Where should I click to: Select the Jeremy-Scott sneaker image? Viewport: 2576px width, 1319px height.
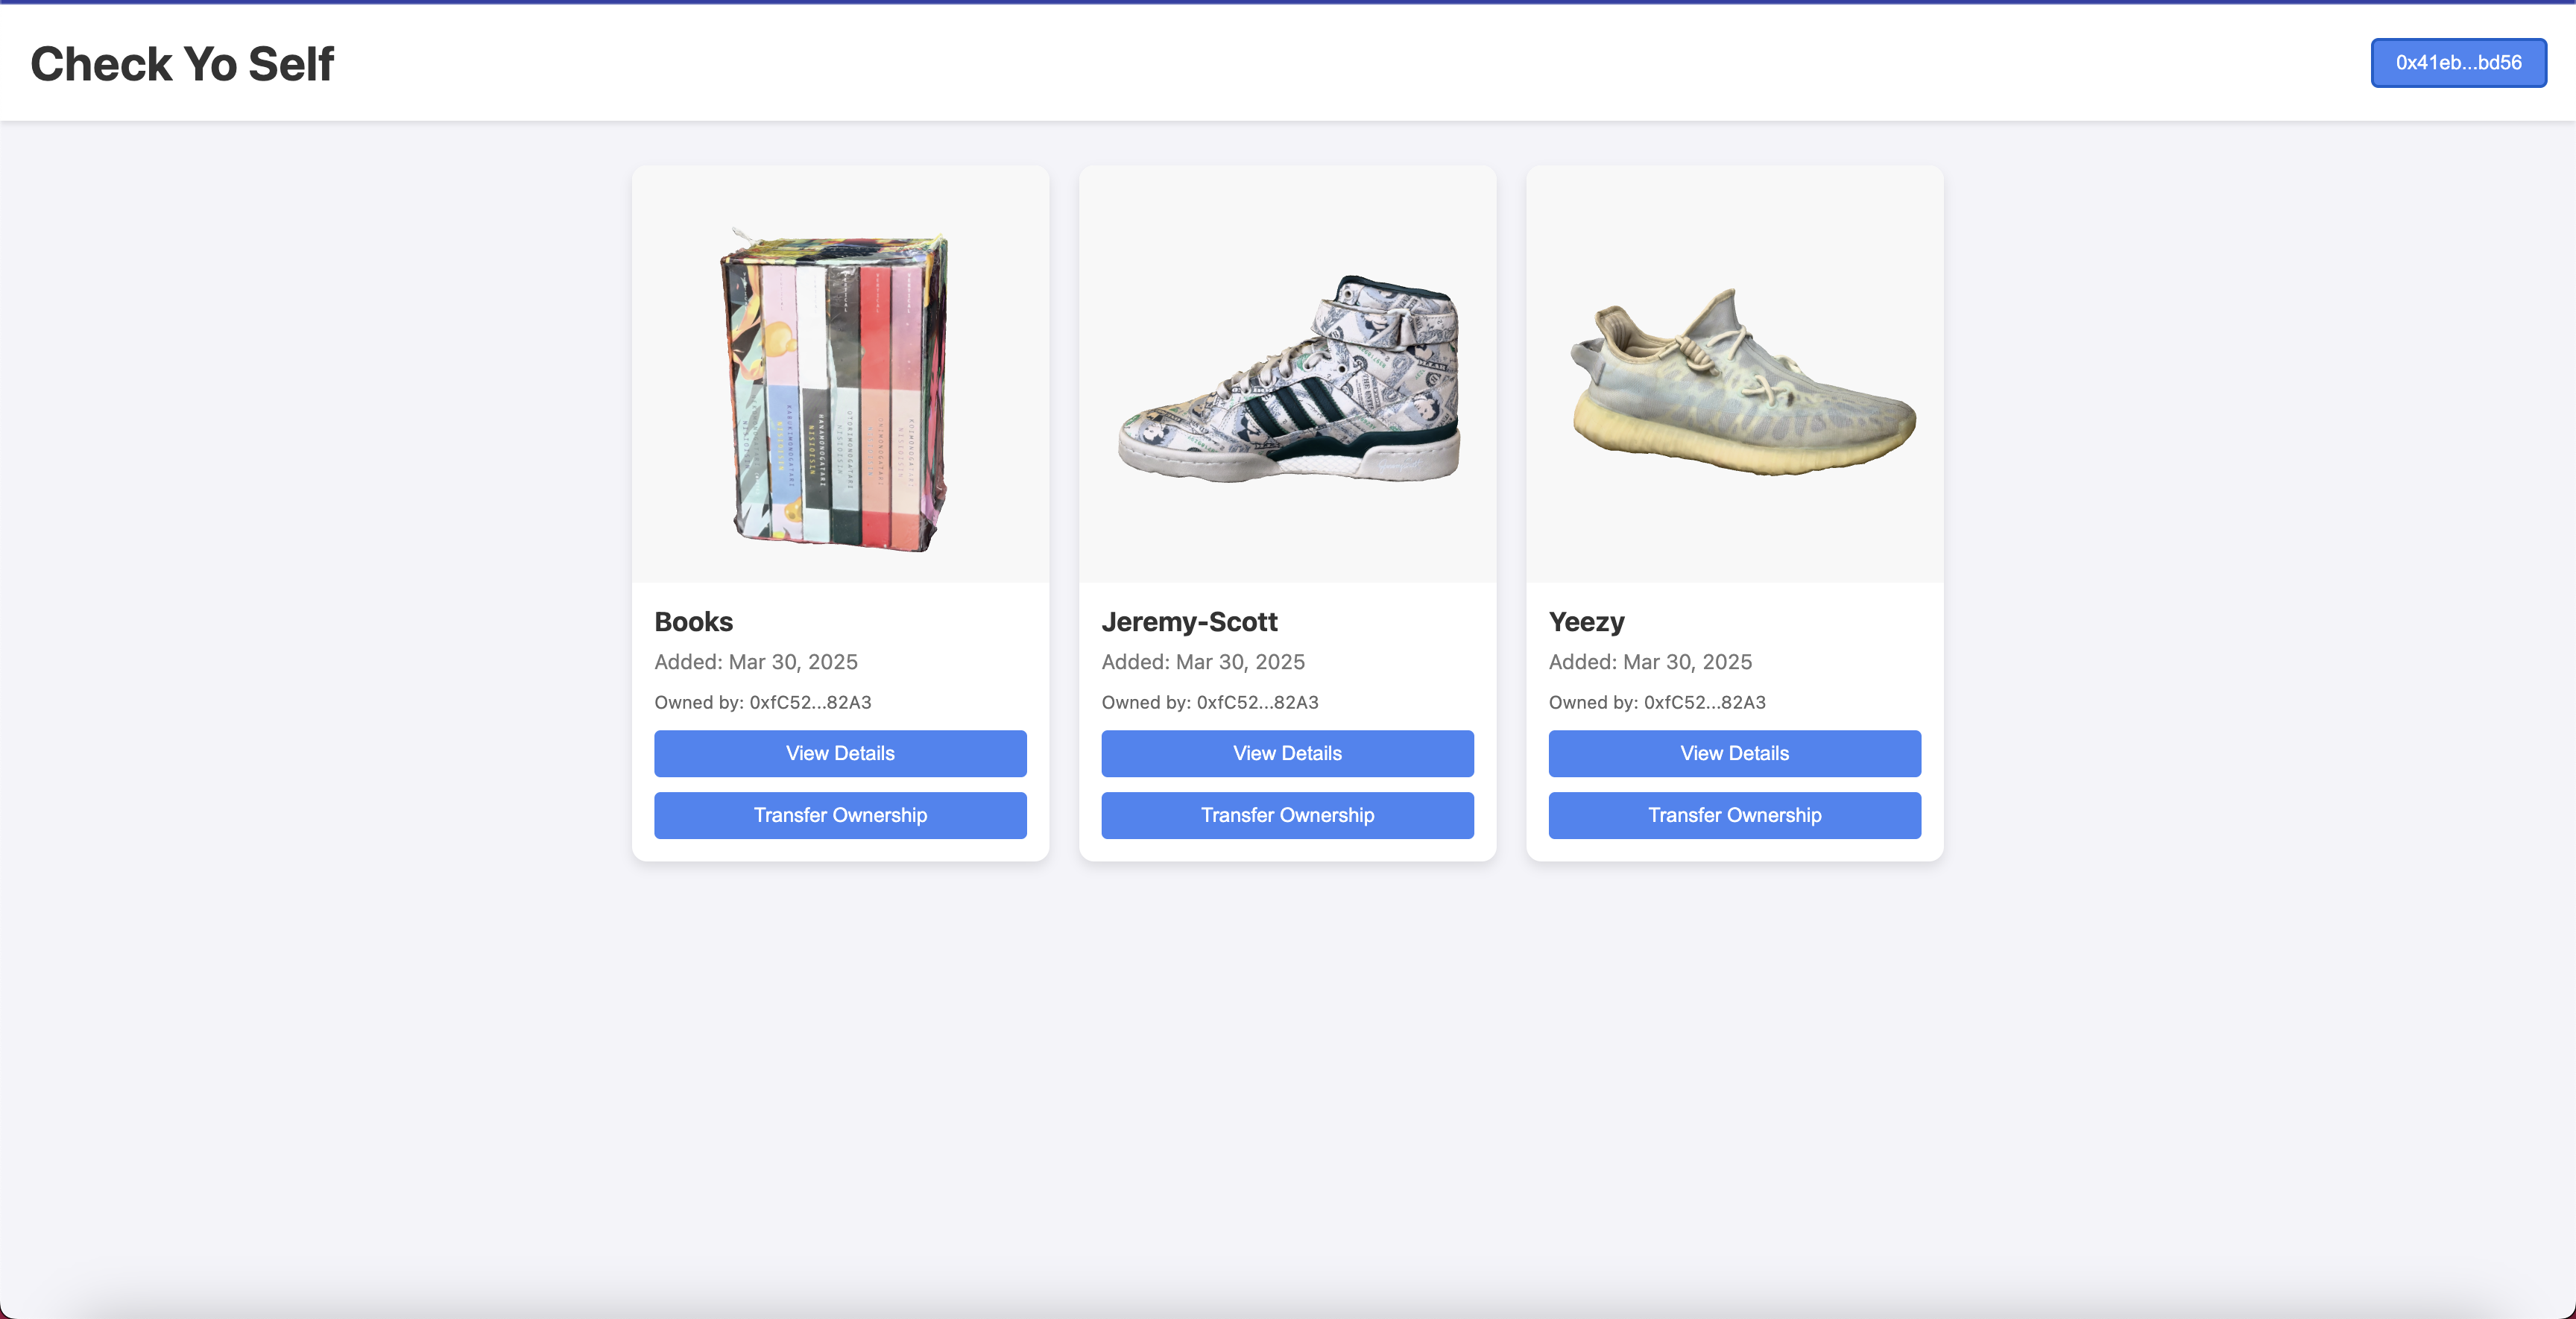coord(1288,380)
